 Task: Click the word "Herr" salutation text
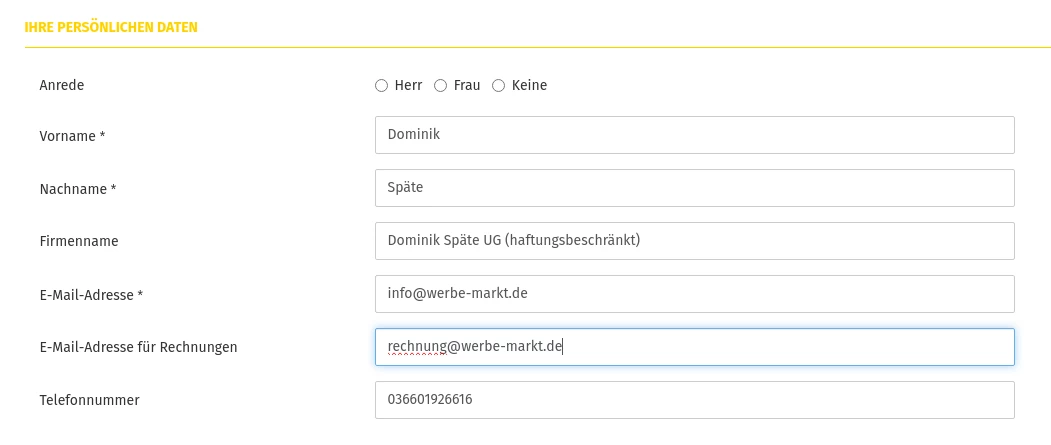click(408, 86)
